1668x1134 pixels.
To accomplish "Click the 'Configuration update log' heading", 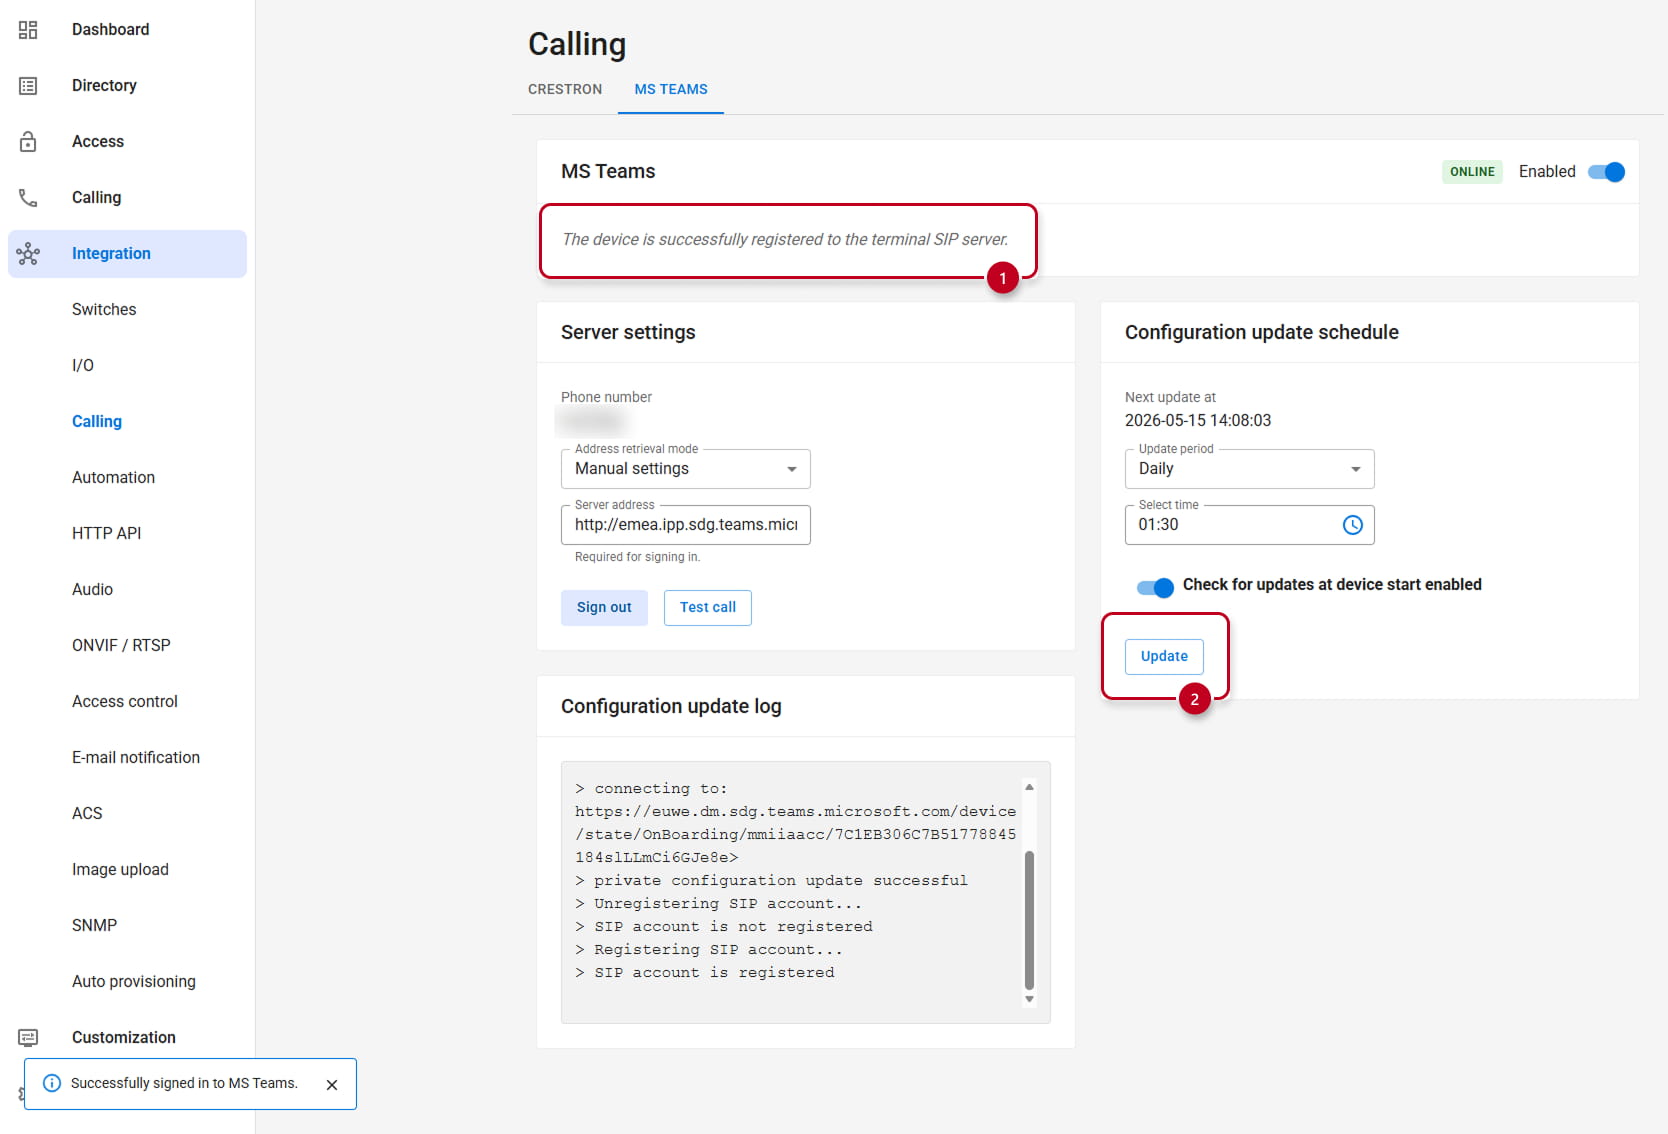I will pos(671,707).
